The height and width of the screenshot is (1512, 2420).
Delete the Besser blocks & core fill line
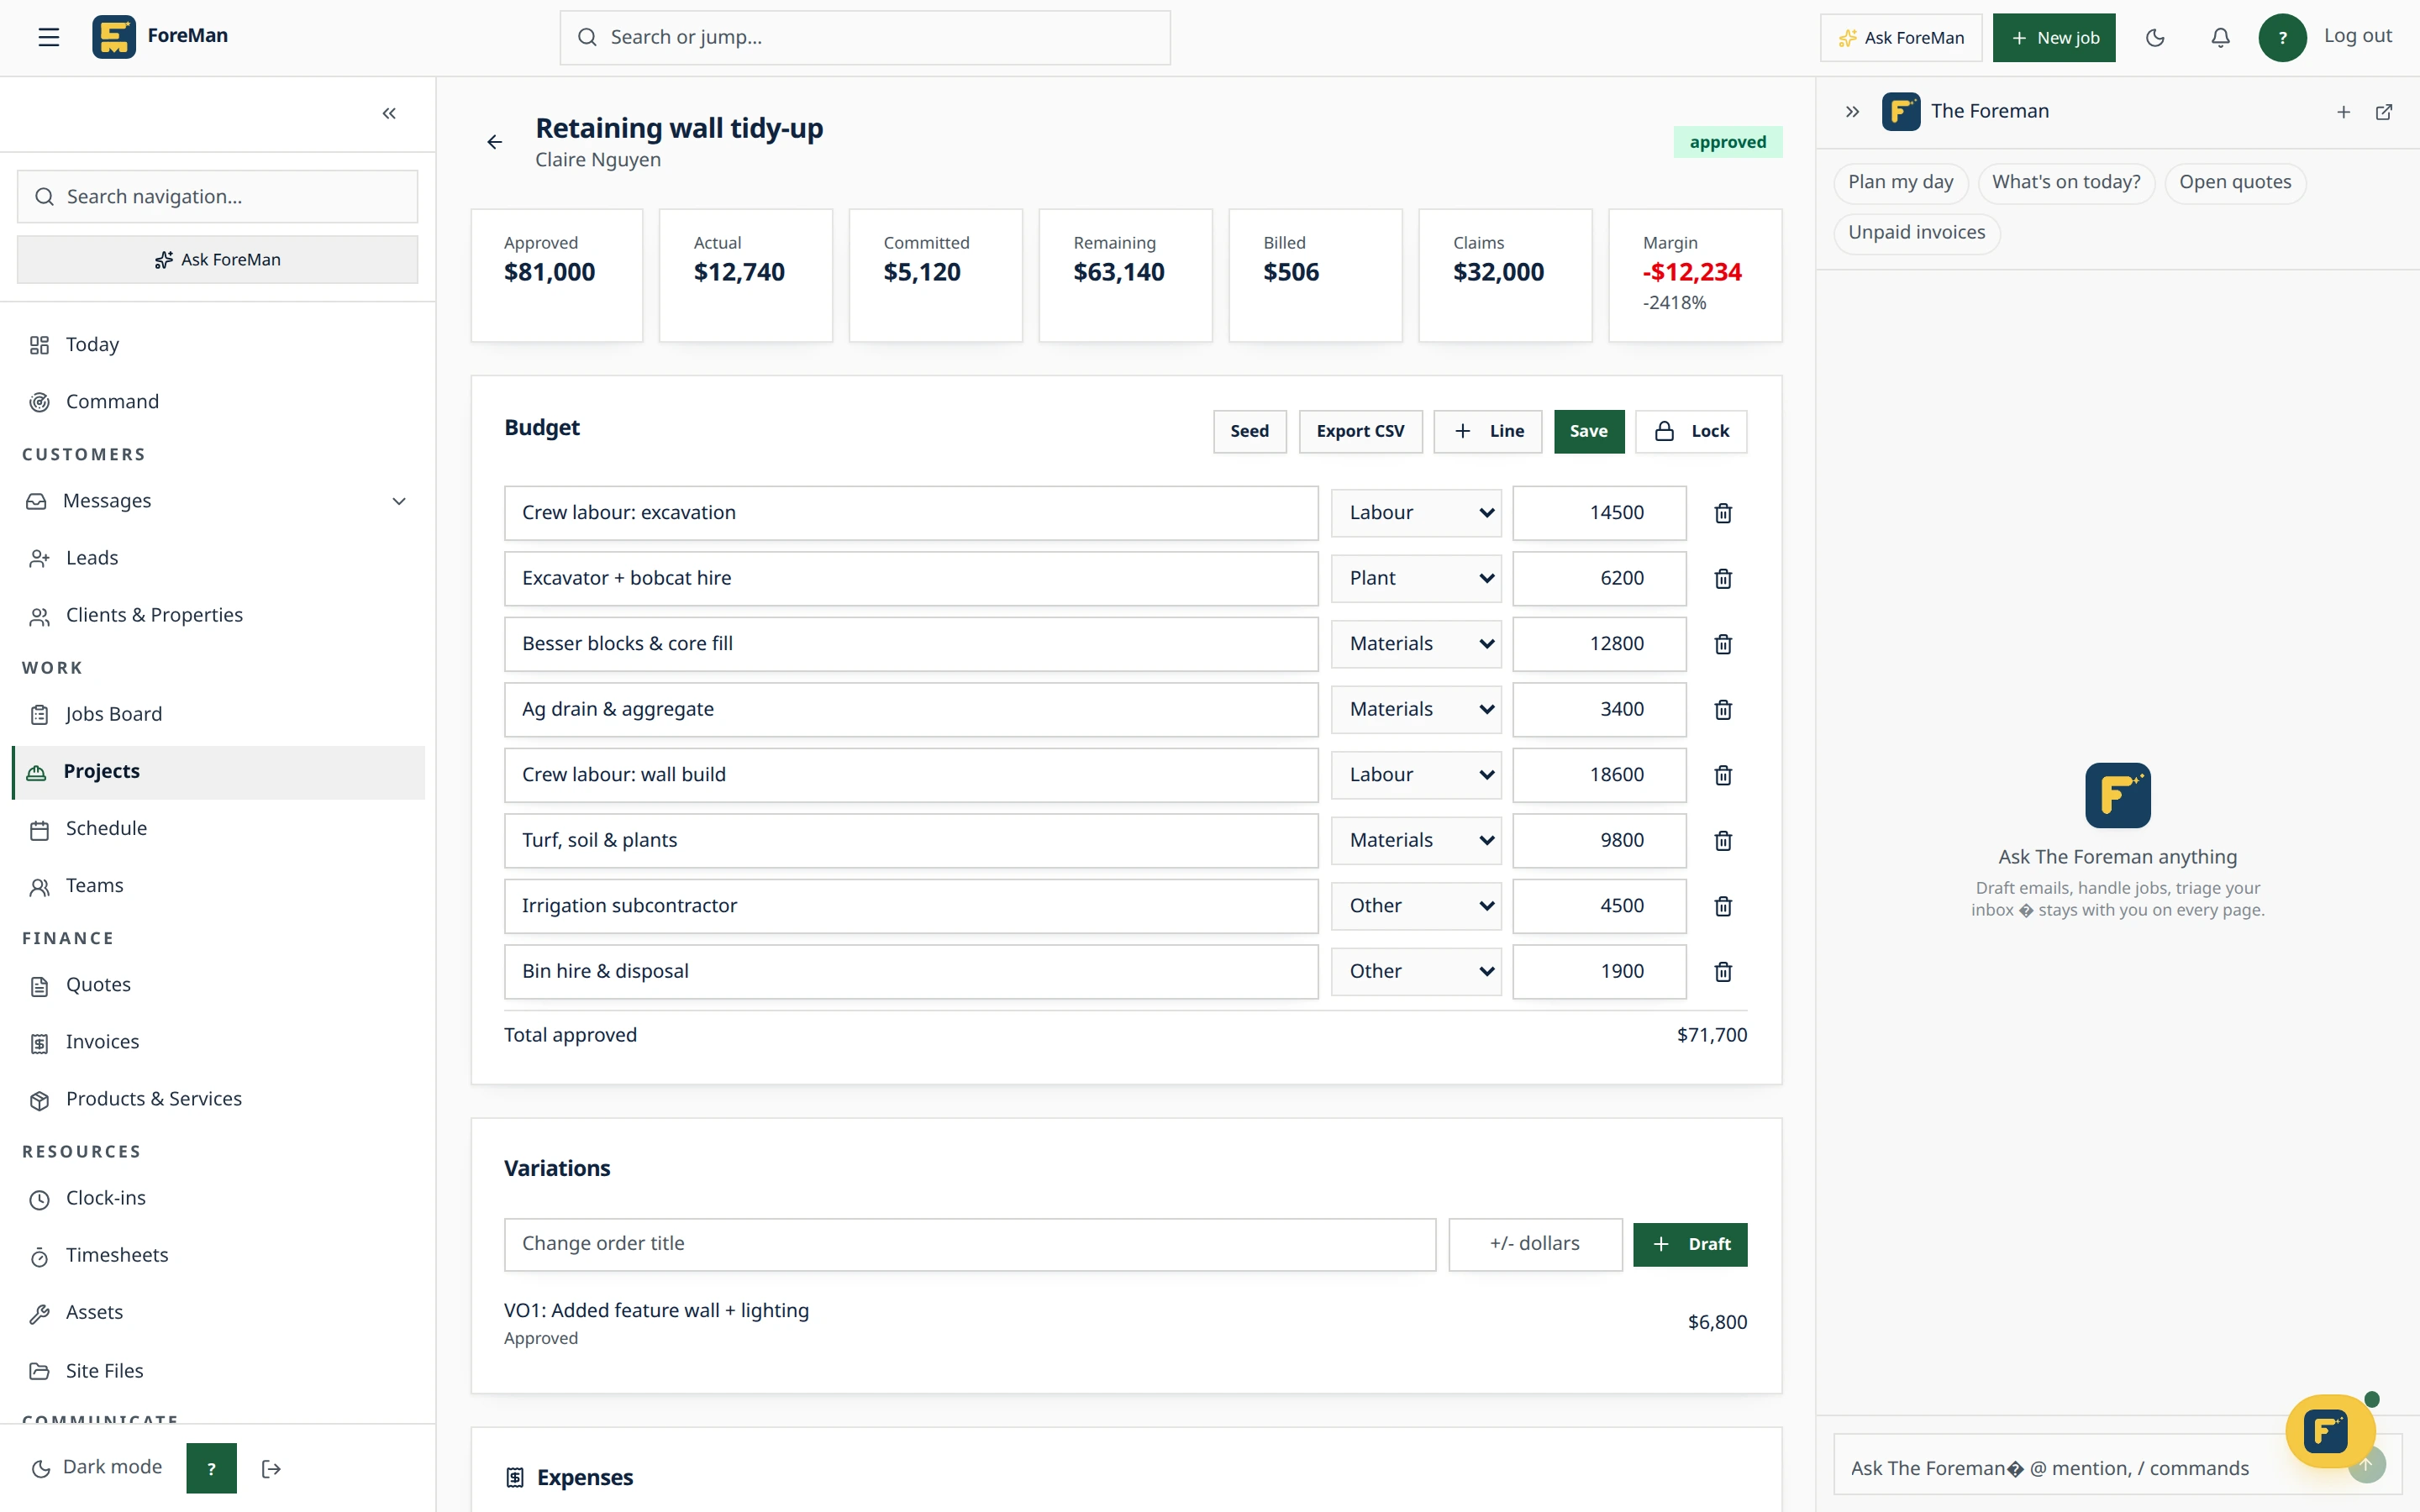[x=1723, y=644]
